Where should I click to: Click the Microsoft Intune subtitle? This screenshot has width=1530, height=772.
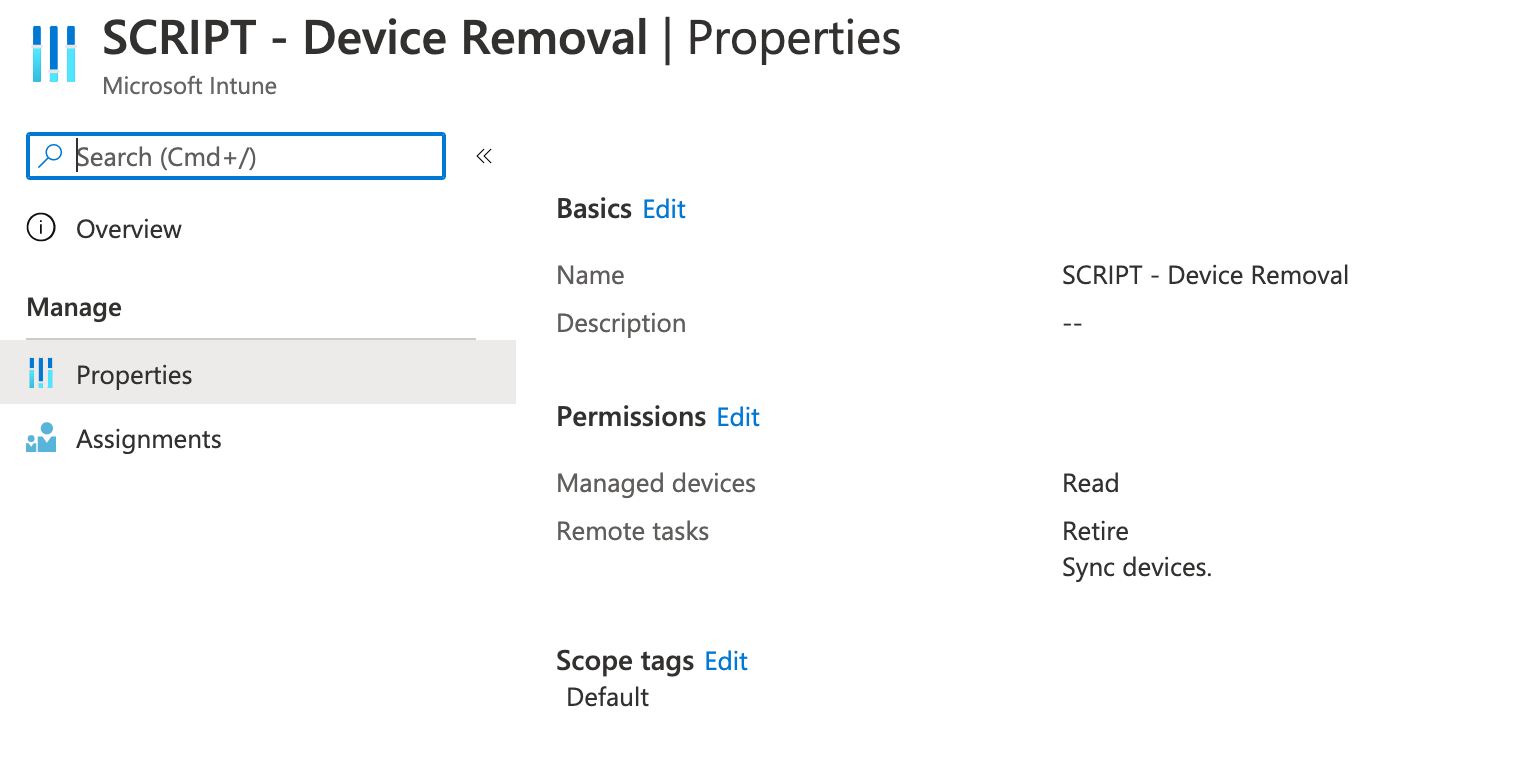coord(190,86)
